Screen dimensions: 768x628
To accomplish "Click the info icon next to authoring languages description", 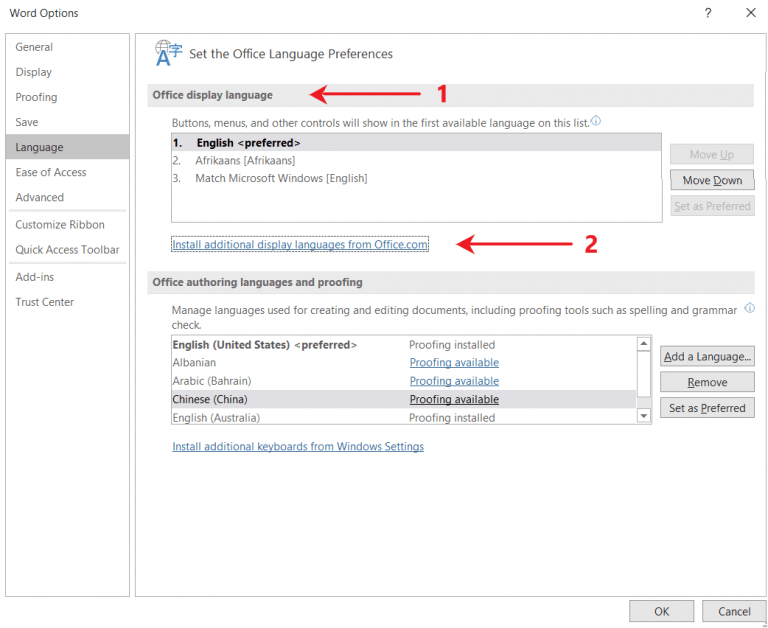I will click(749, 308).
